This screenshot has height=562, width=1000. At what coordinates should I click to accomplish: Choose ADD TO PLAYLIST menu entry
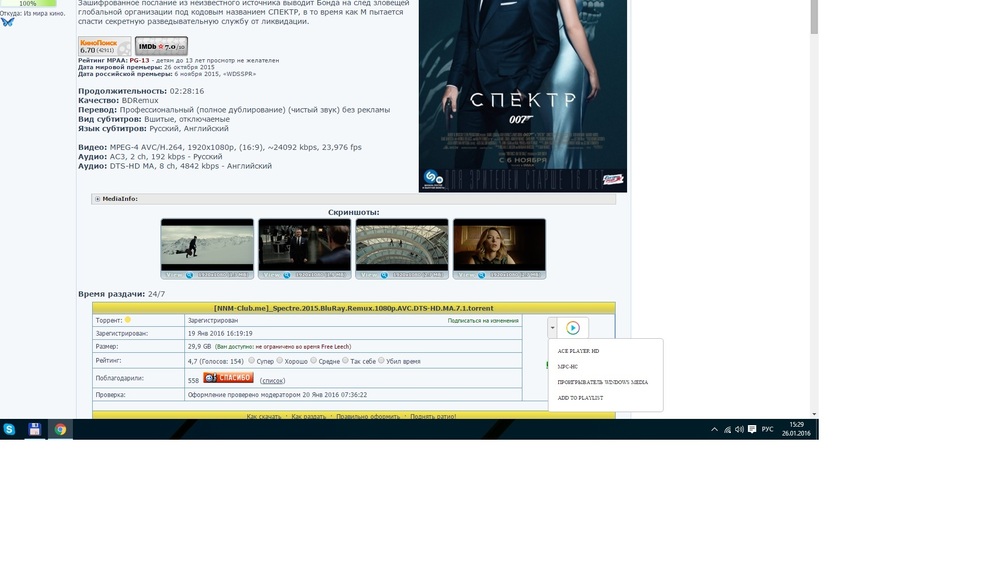point(580,398)
